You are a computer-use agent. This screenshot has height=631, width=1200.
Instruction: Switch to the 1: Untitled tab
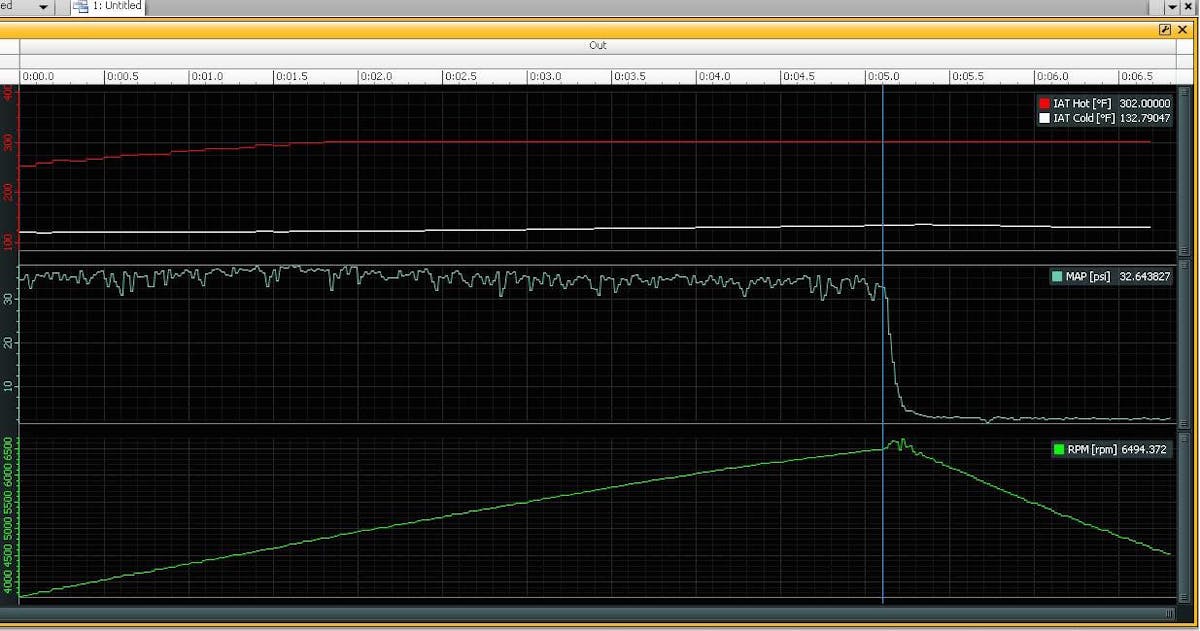coord(117,7)
